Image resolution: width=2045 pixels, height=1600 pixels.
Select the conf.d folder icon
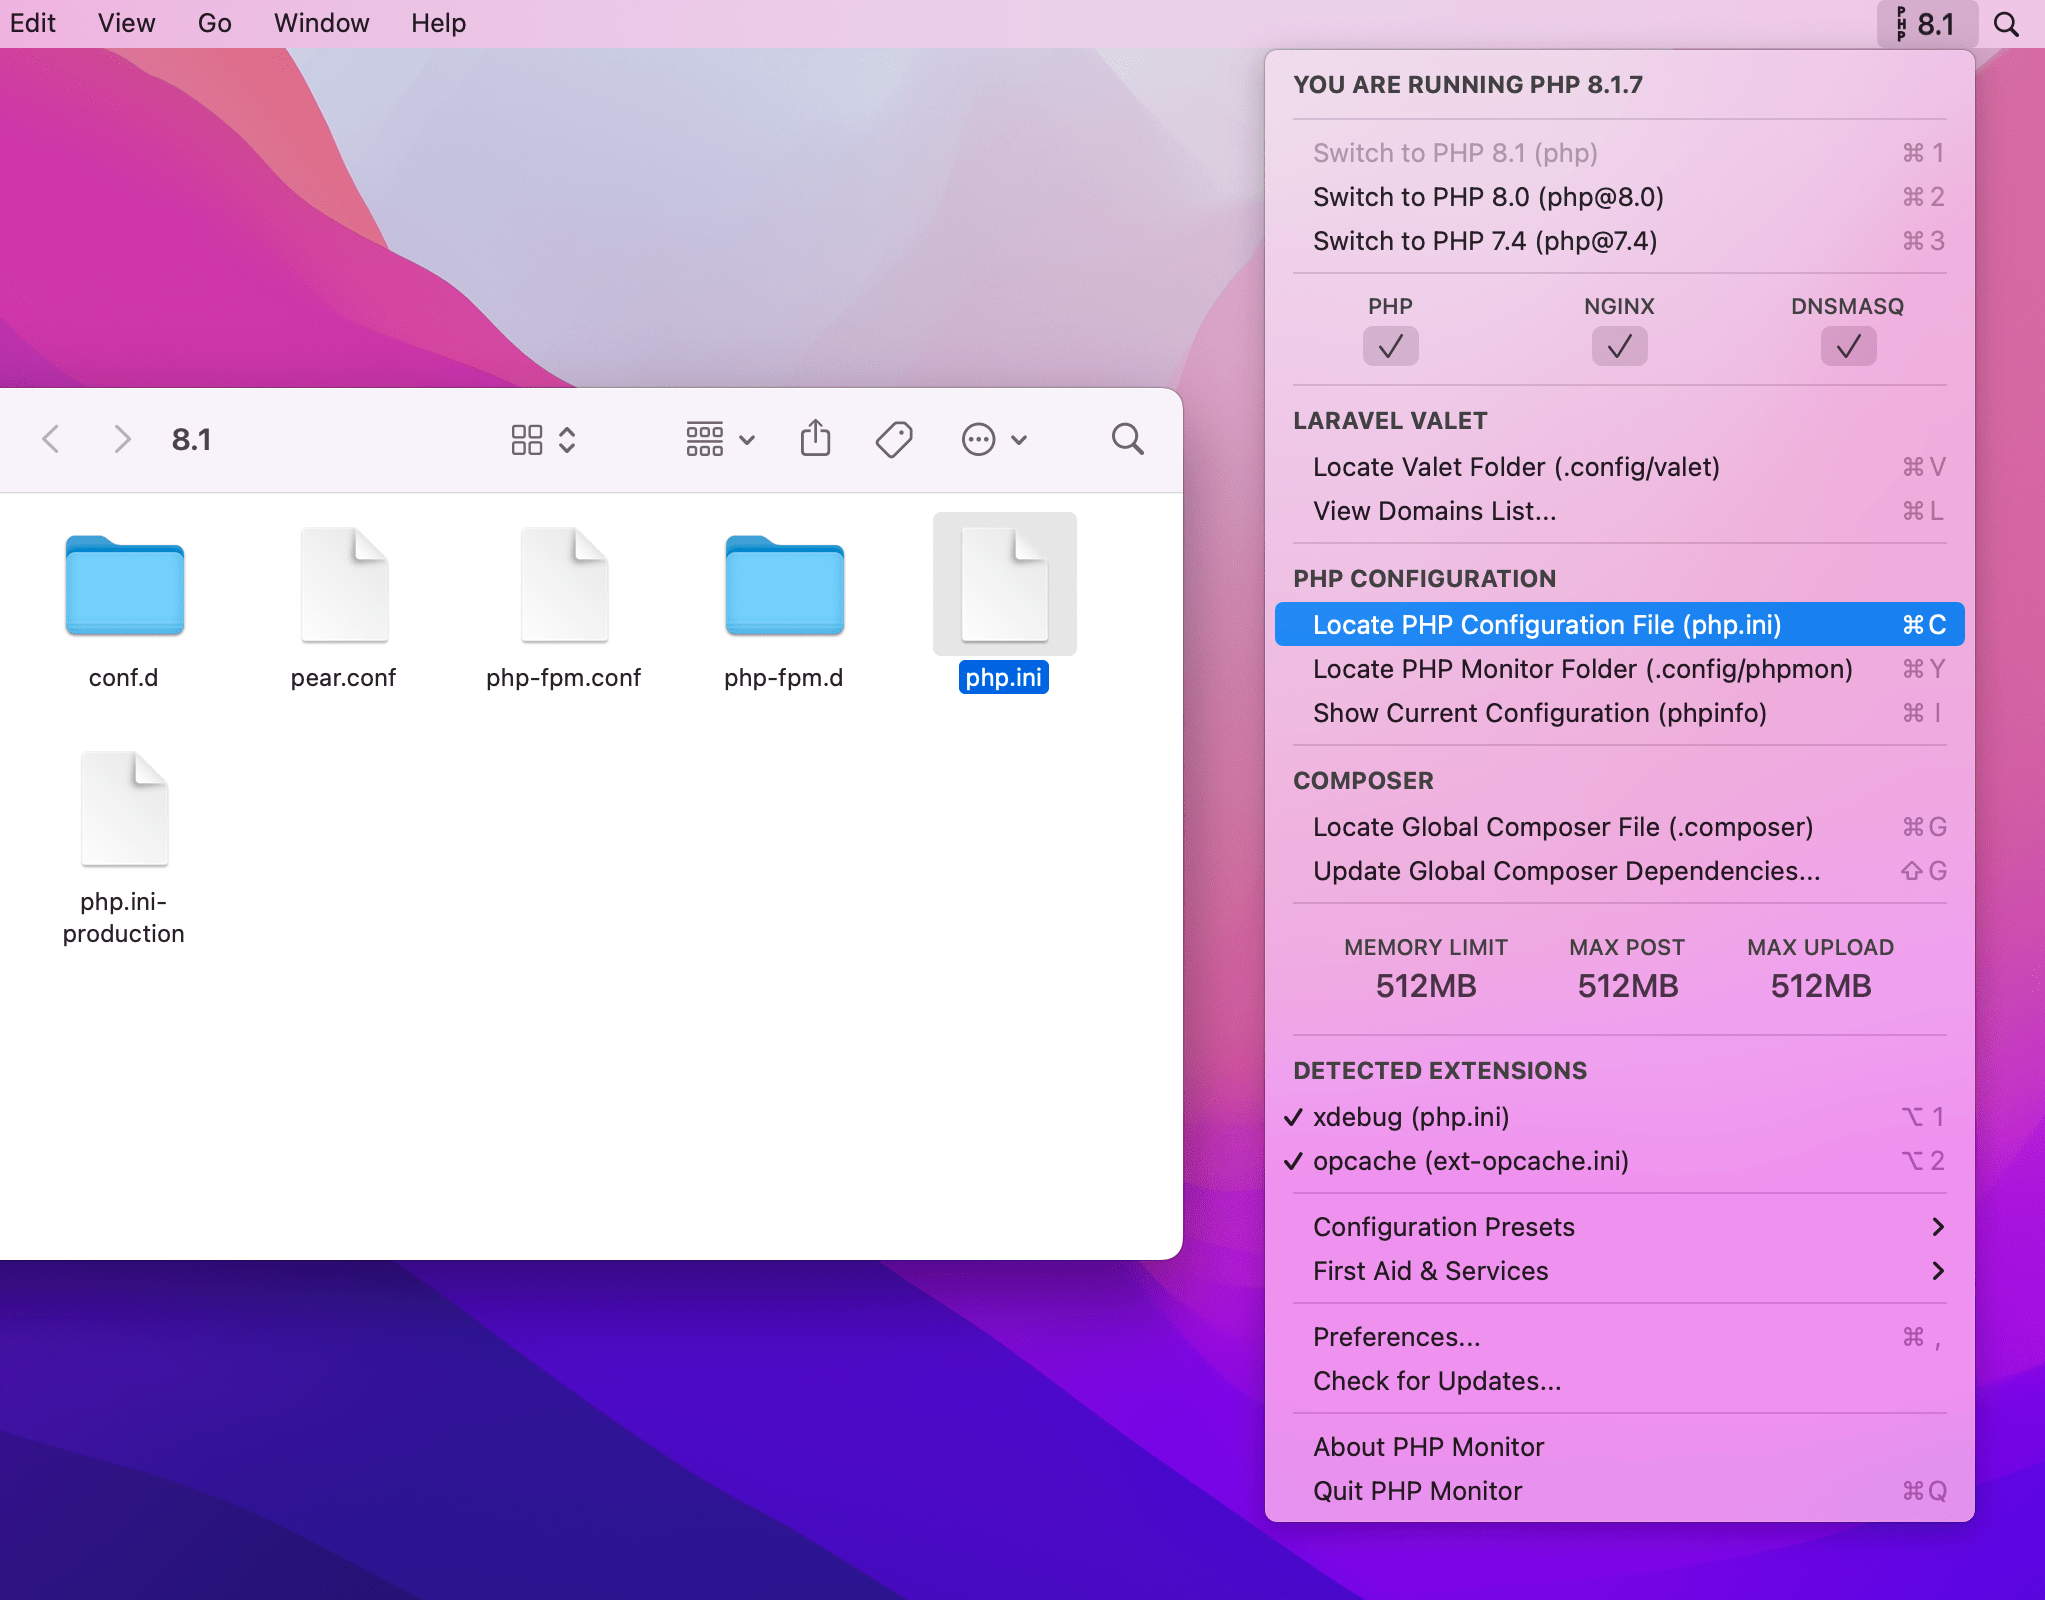point(124,586)
